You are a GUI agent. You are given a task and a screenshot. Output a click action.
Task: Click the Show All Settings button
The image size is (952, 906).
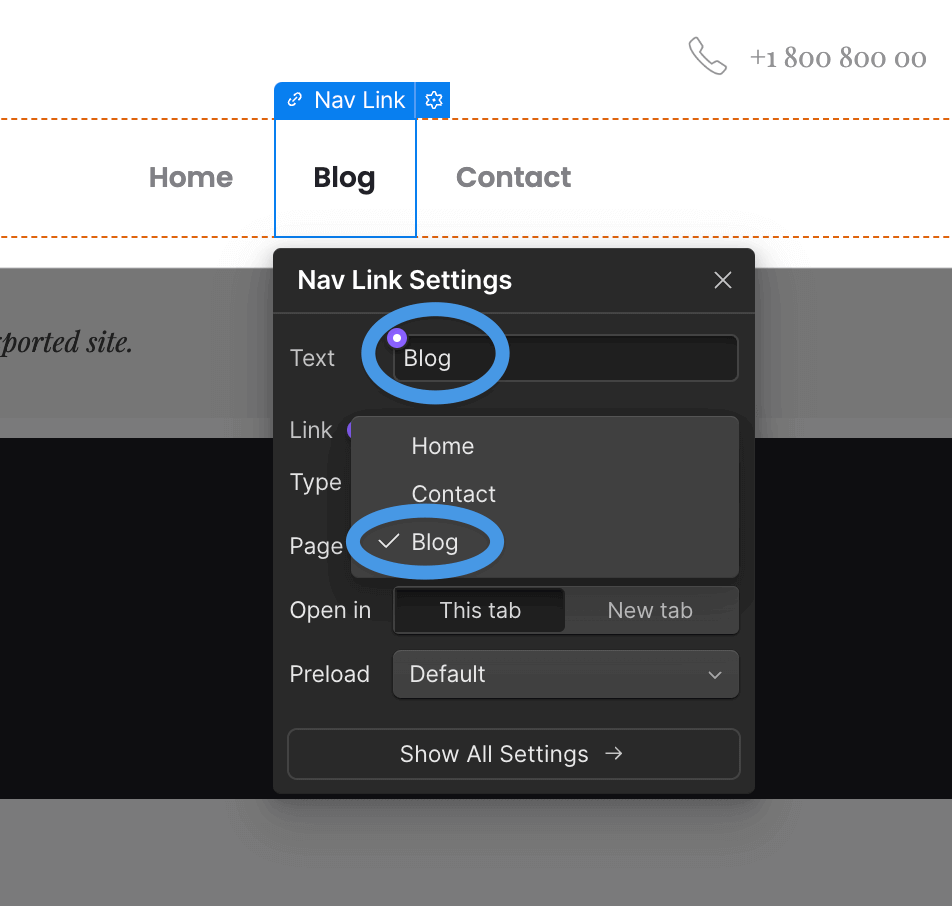tap(514, 754)
